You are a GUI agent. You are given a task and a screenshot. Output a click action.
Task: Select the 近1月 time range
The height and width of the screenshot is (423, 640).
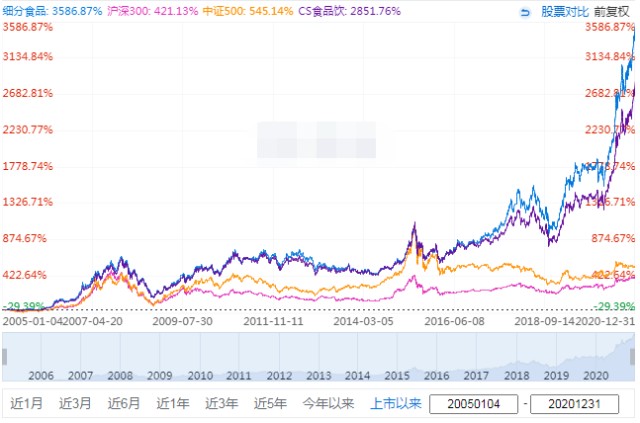pos(27,404)
